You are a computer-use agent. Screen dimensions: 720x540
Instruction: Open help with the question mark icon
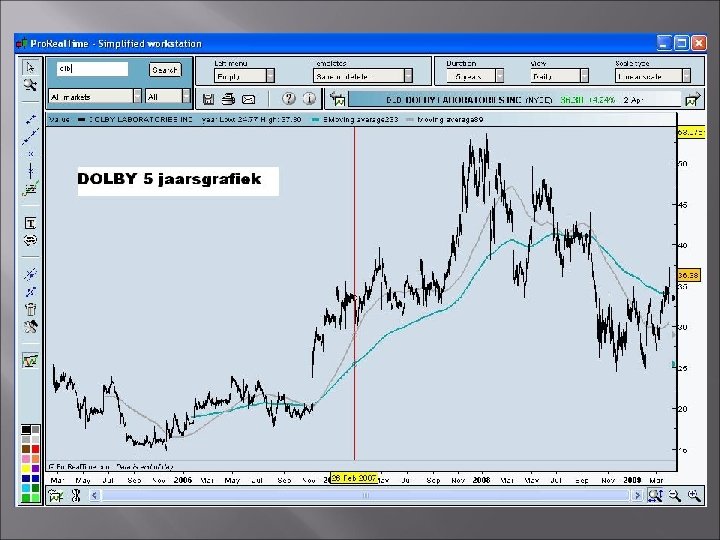[x=288, y=98]
